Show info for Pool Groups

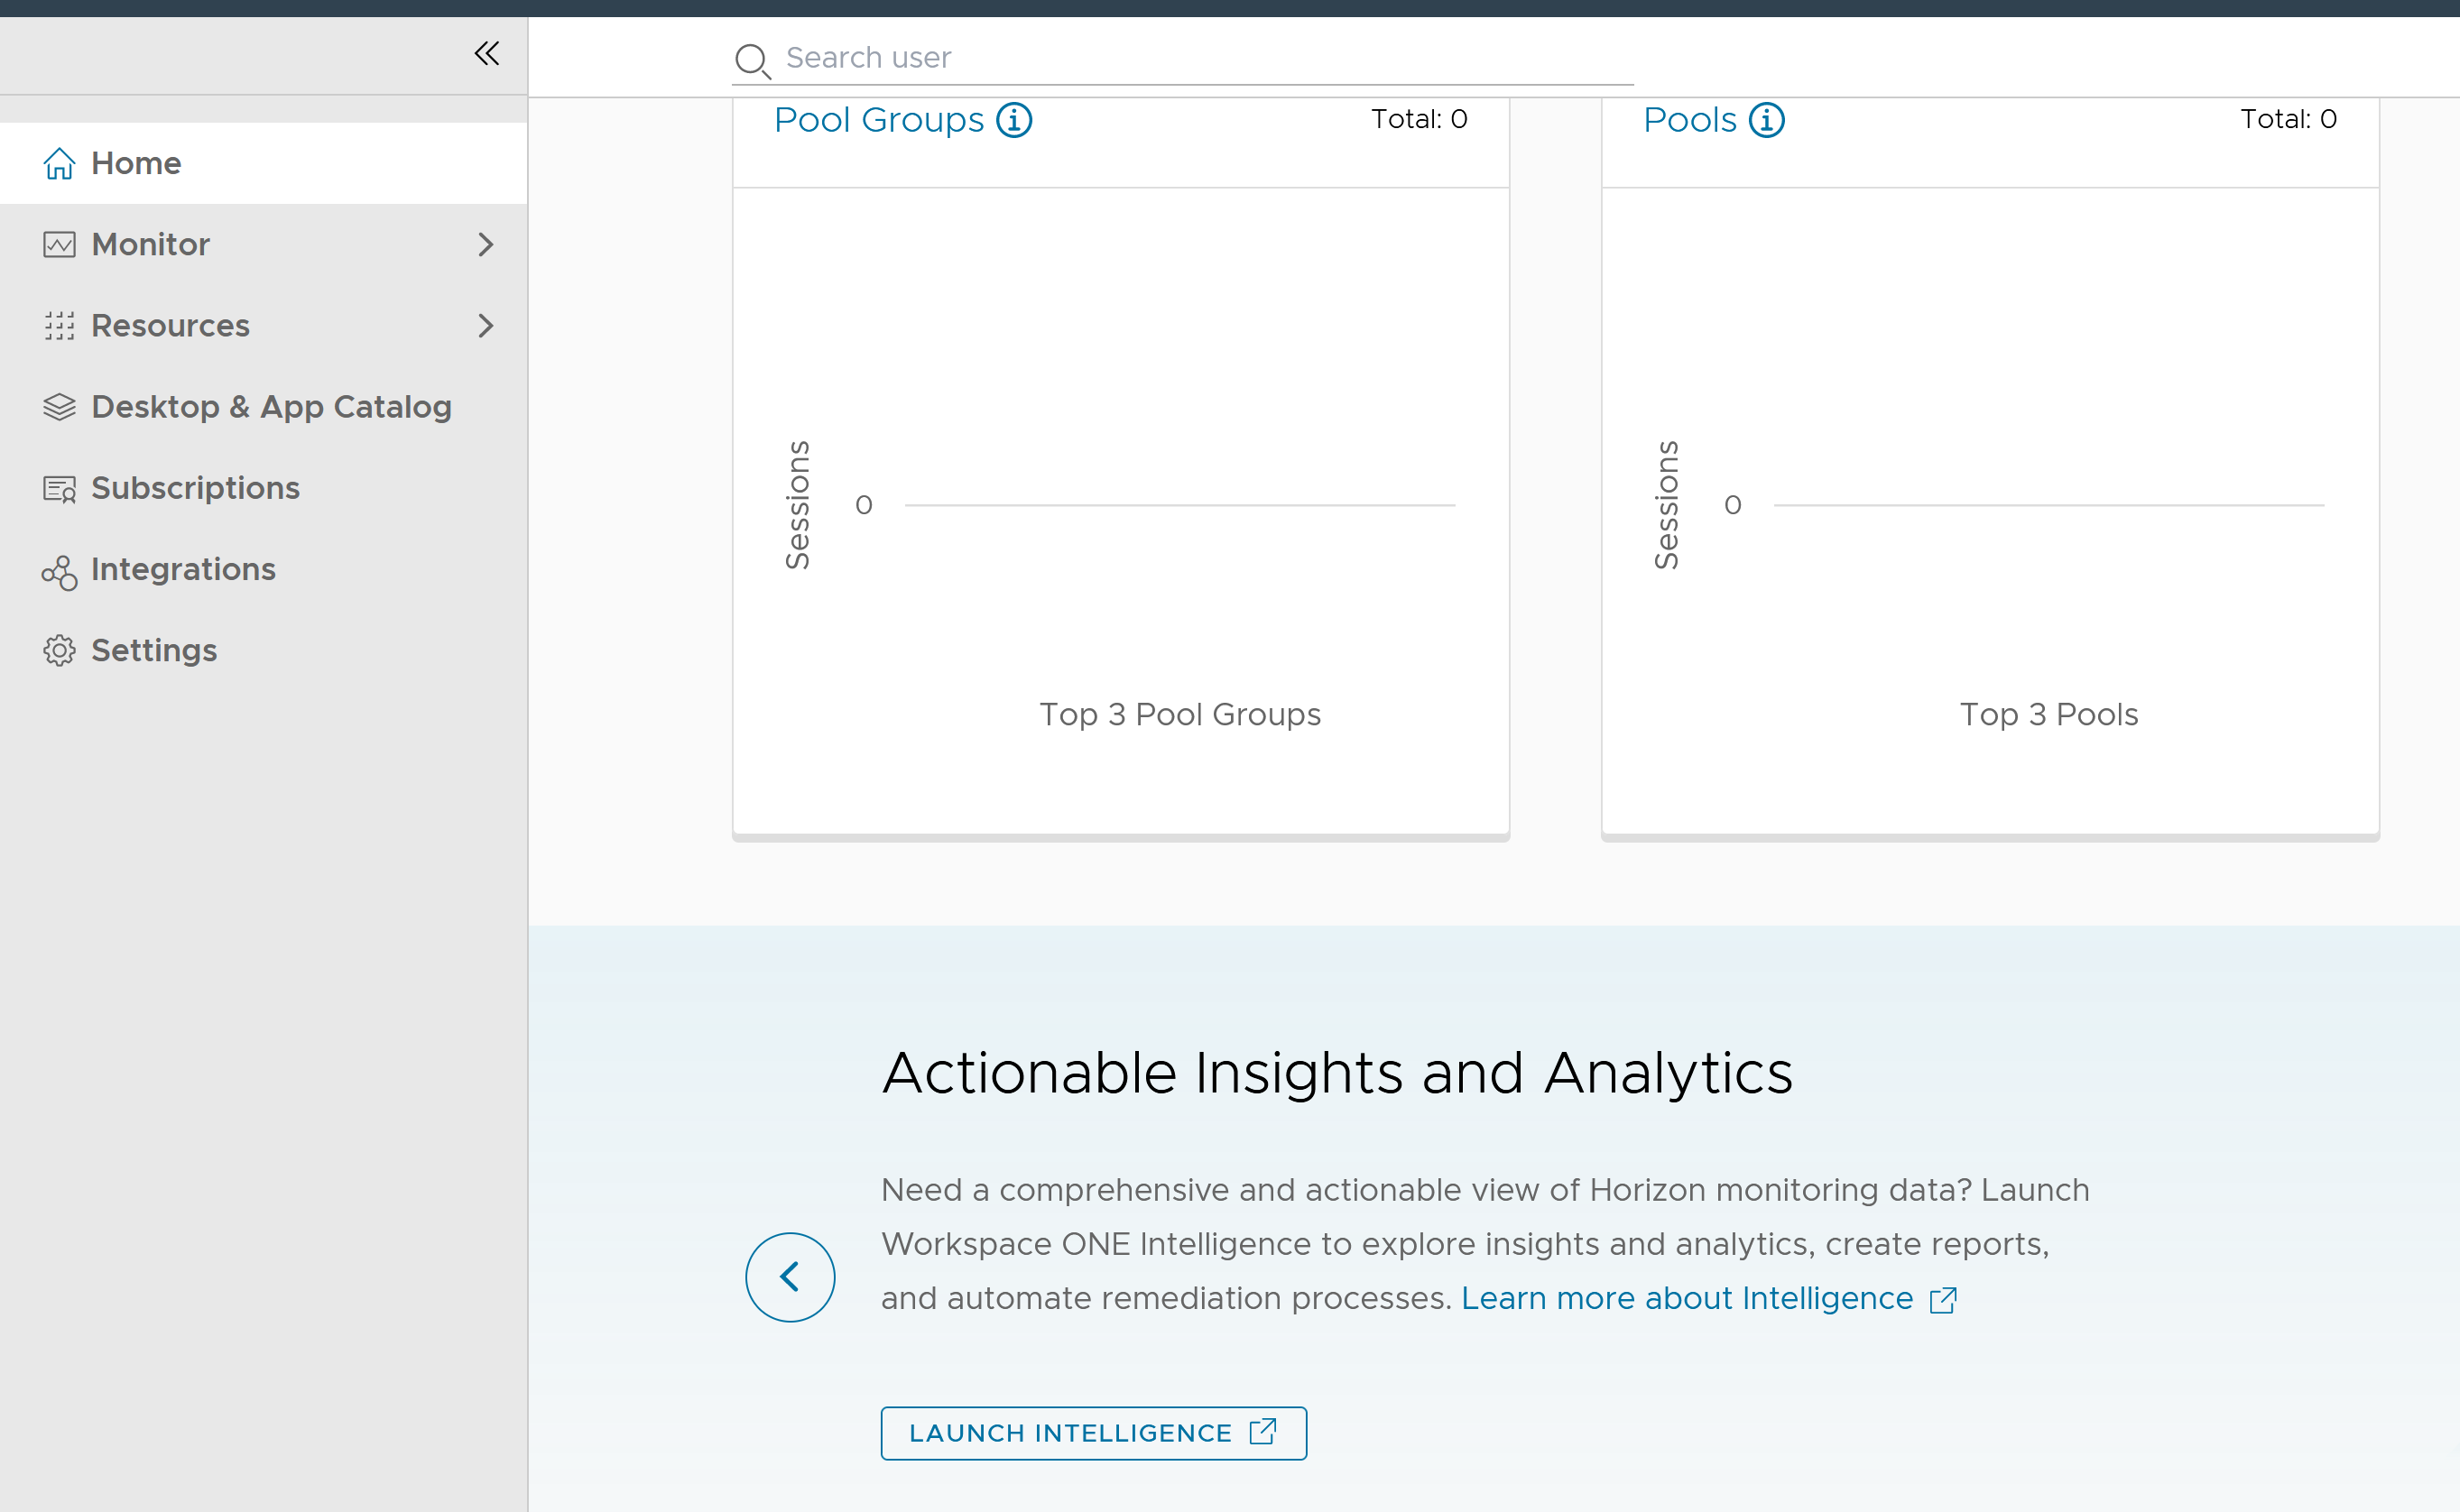click(x=1014, y=120)
